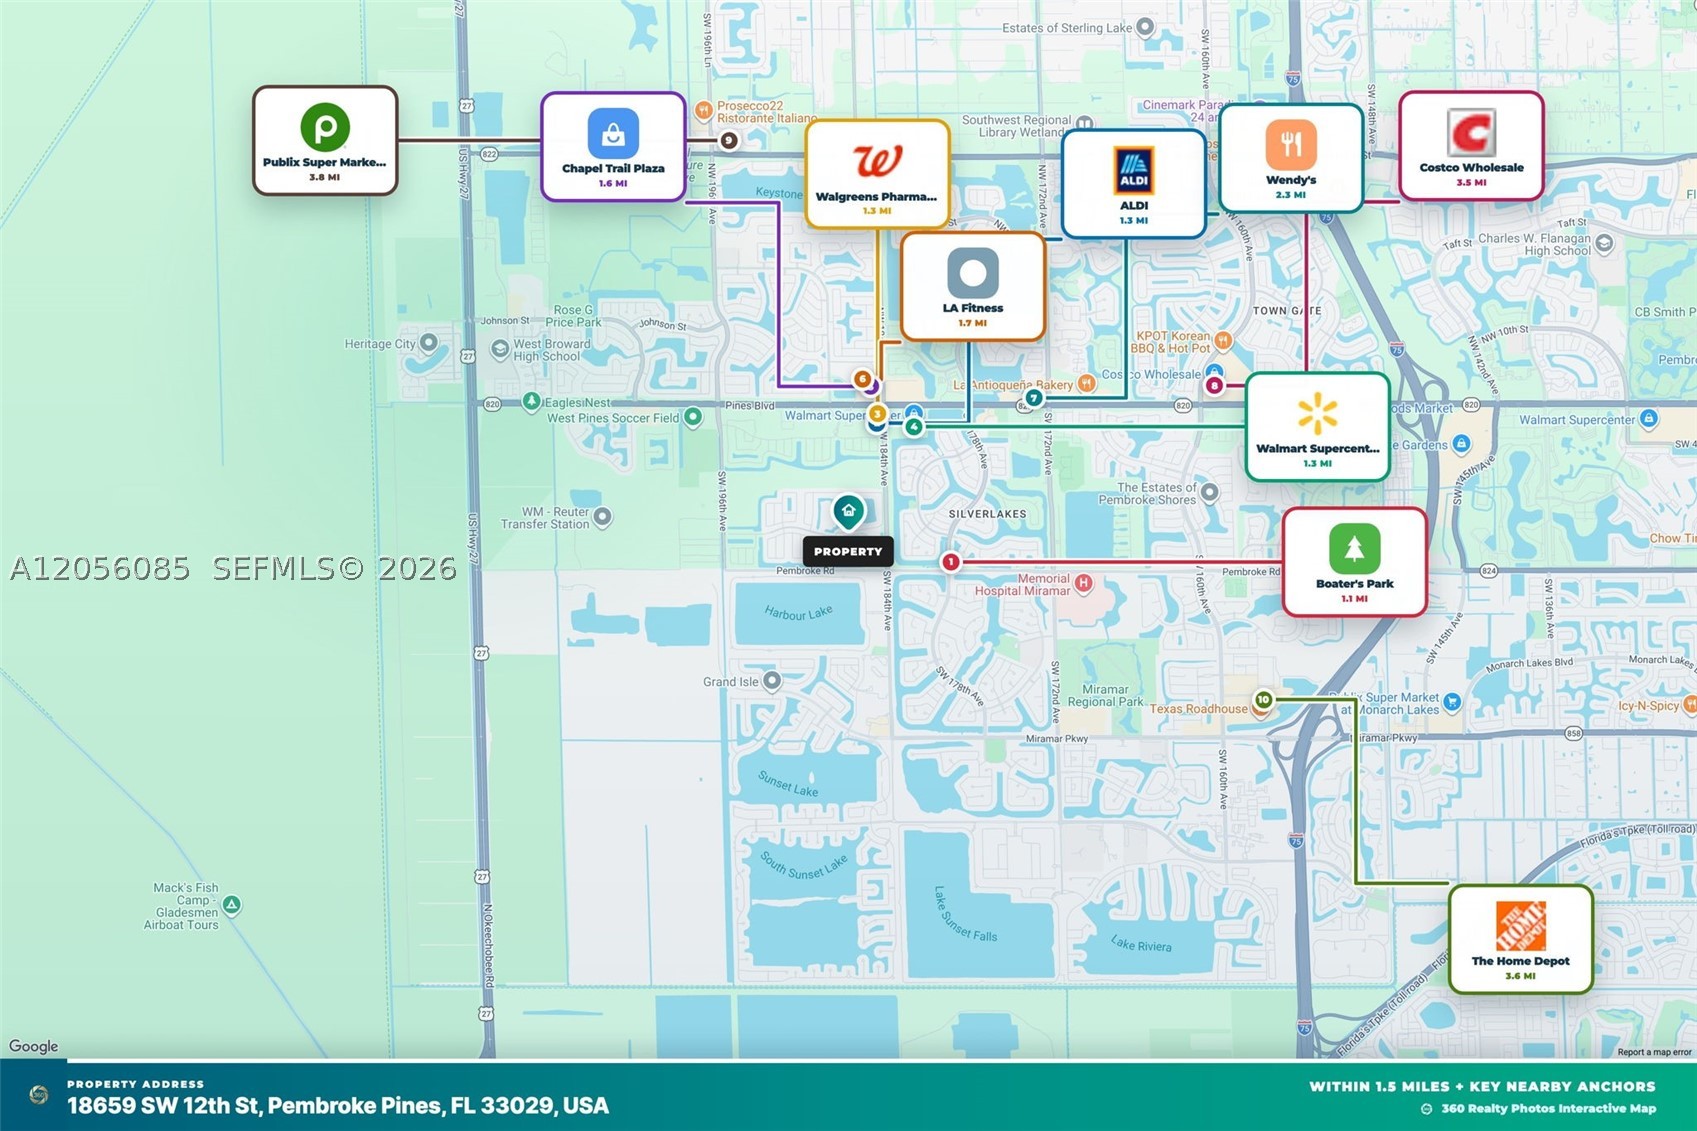The width and height of the screenshot is (1697, 1131).
Task: Click the black PROPERTY label
Action: point(848,551)
